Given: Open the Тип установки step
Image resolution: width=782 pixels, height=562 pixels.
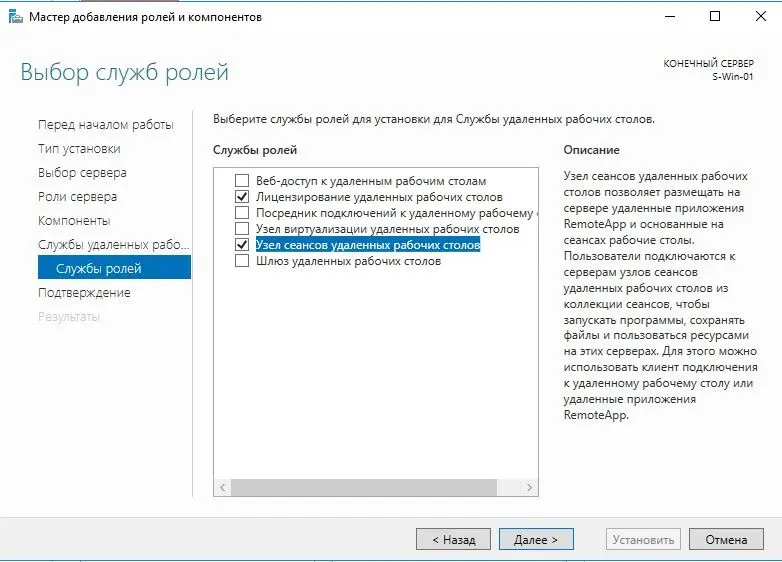Looking at the screenshot, I should [x=79, y=149].
